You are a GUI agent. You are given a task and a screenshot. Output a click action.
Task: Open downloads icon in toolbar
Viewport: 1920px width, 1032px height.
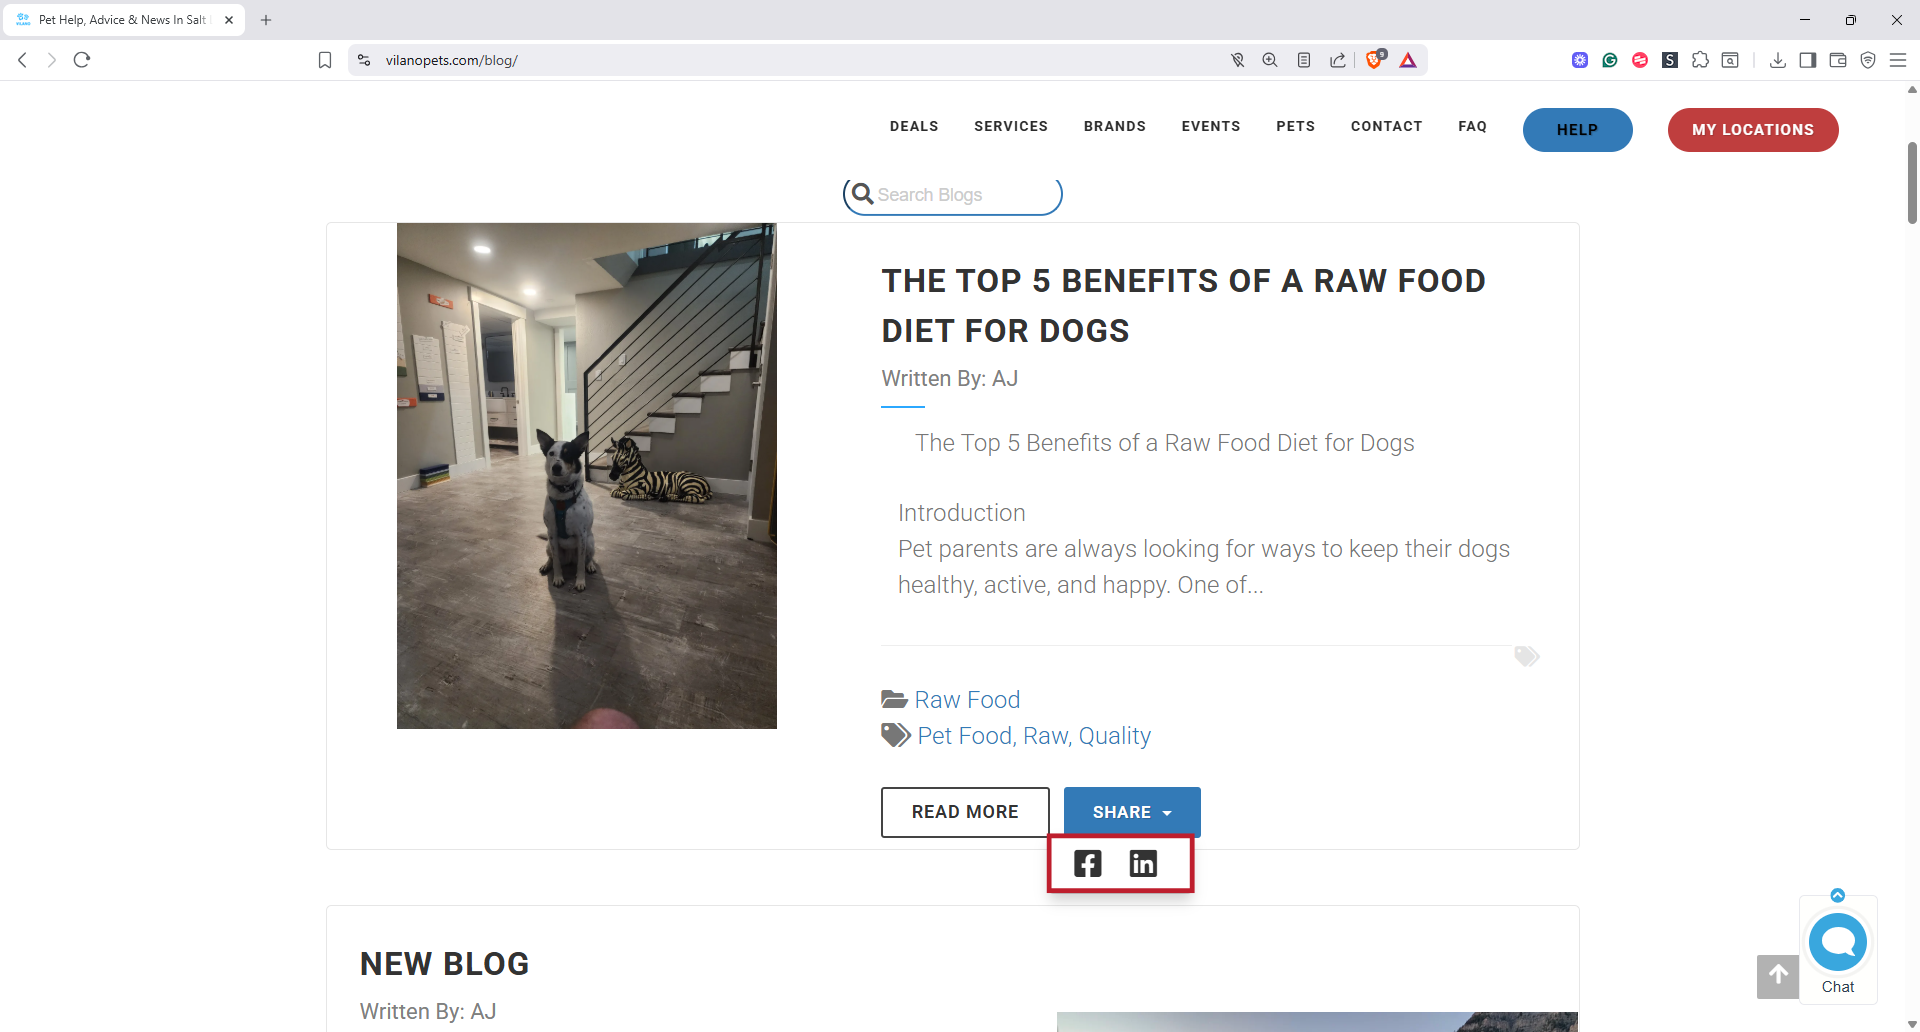1778,60
